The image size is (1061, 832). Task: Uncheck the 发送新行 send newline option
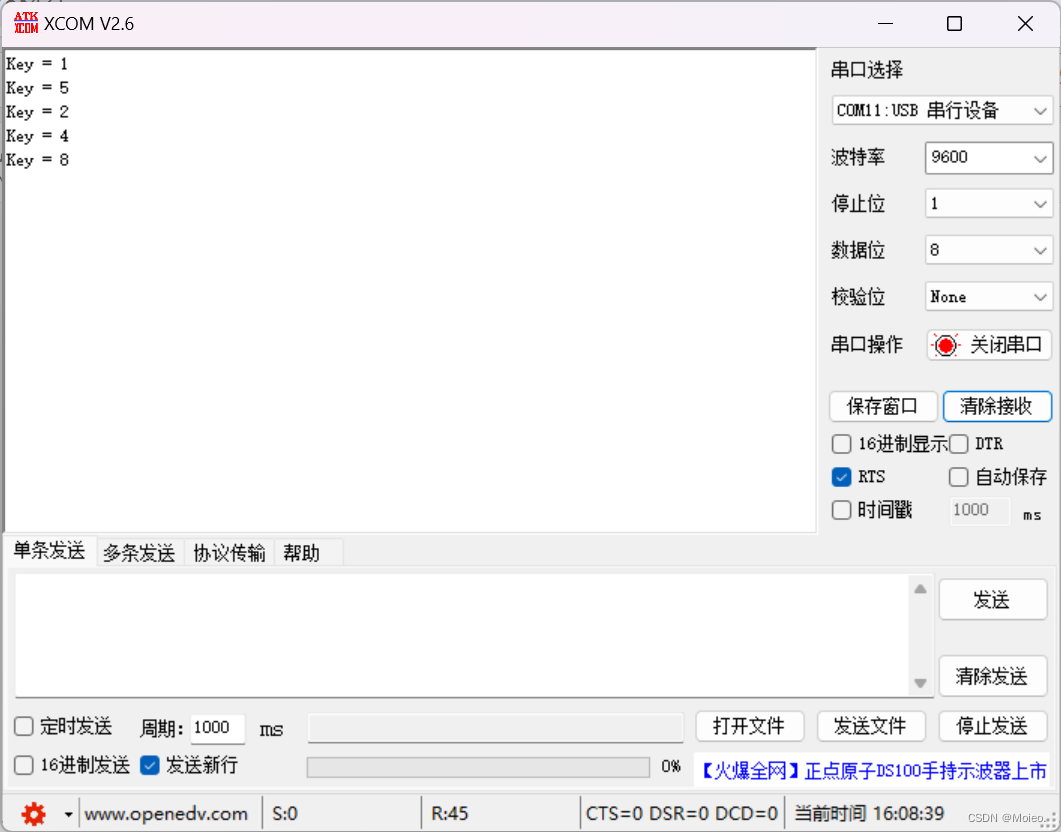(x=150, y=765)
